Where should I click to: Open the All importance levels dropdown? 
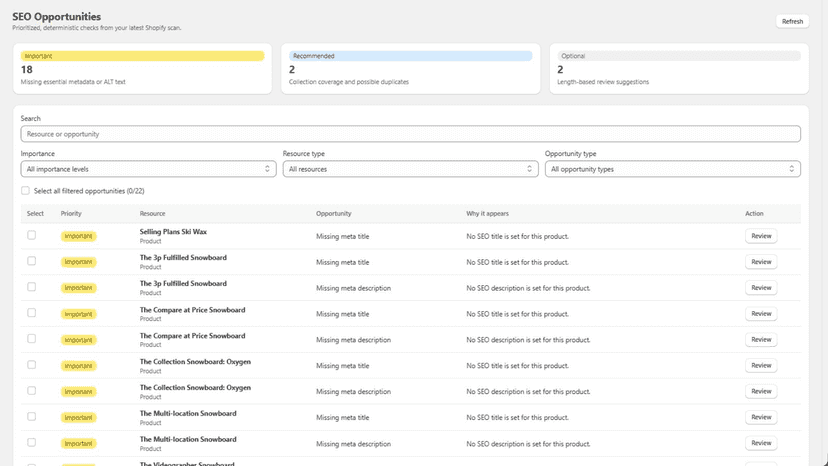pos(148,169)
